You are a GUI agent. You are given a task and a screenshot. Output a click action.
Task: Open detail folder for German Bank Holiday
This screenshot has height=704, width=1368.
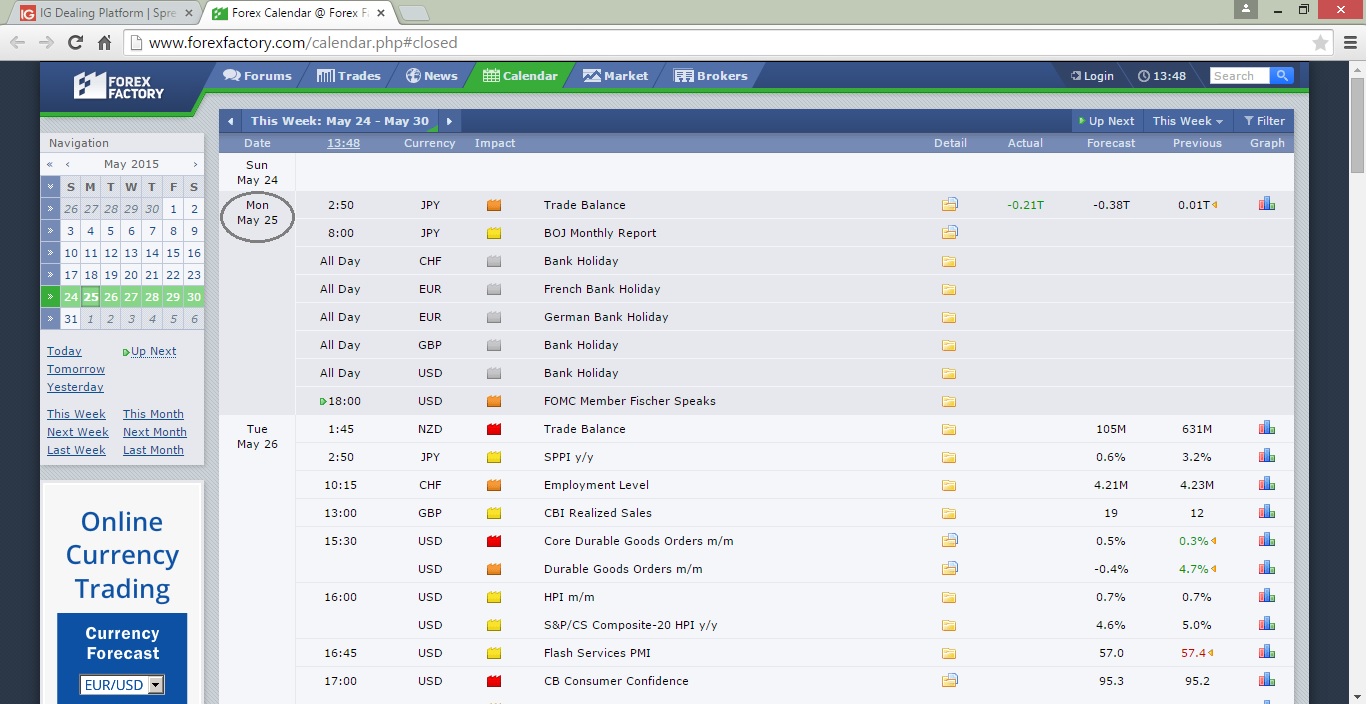click(x=949, y=317)
